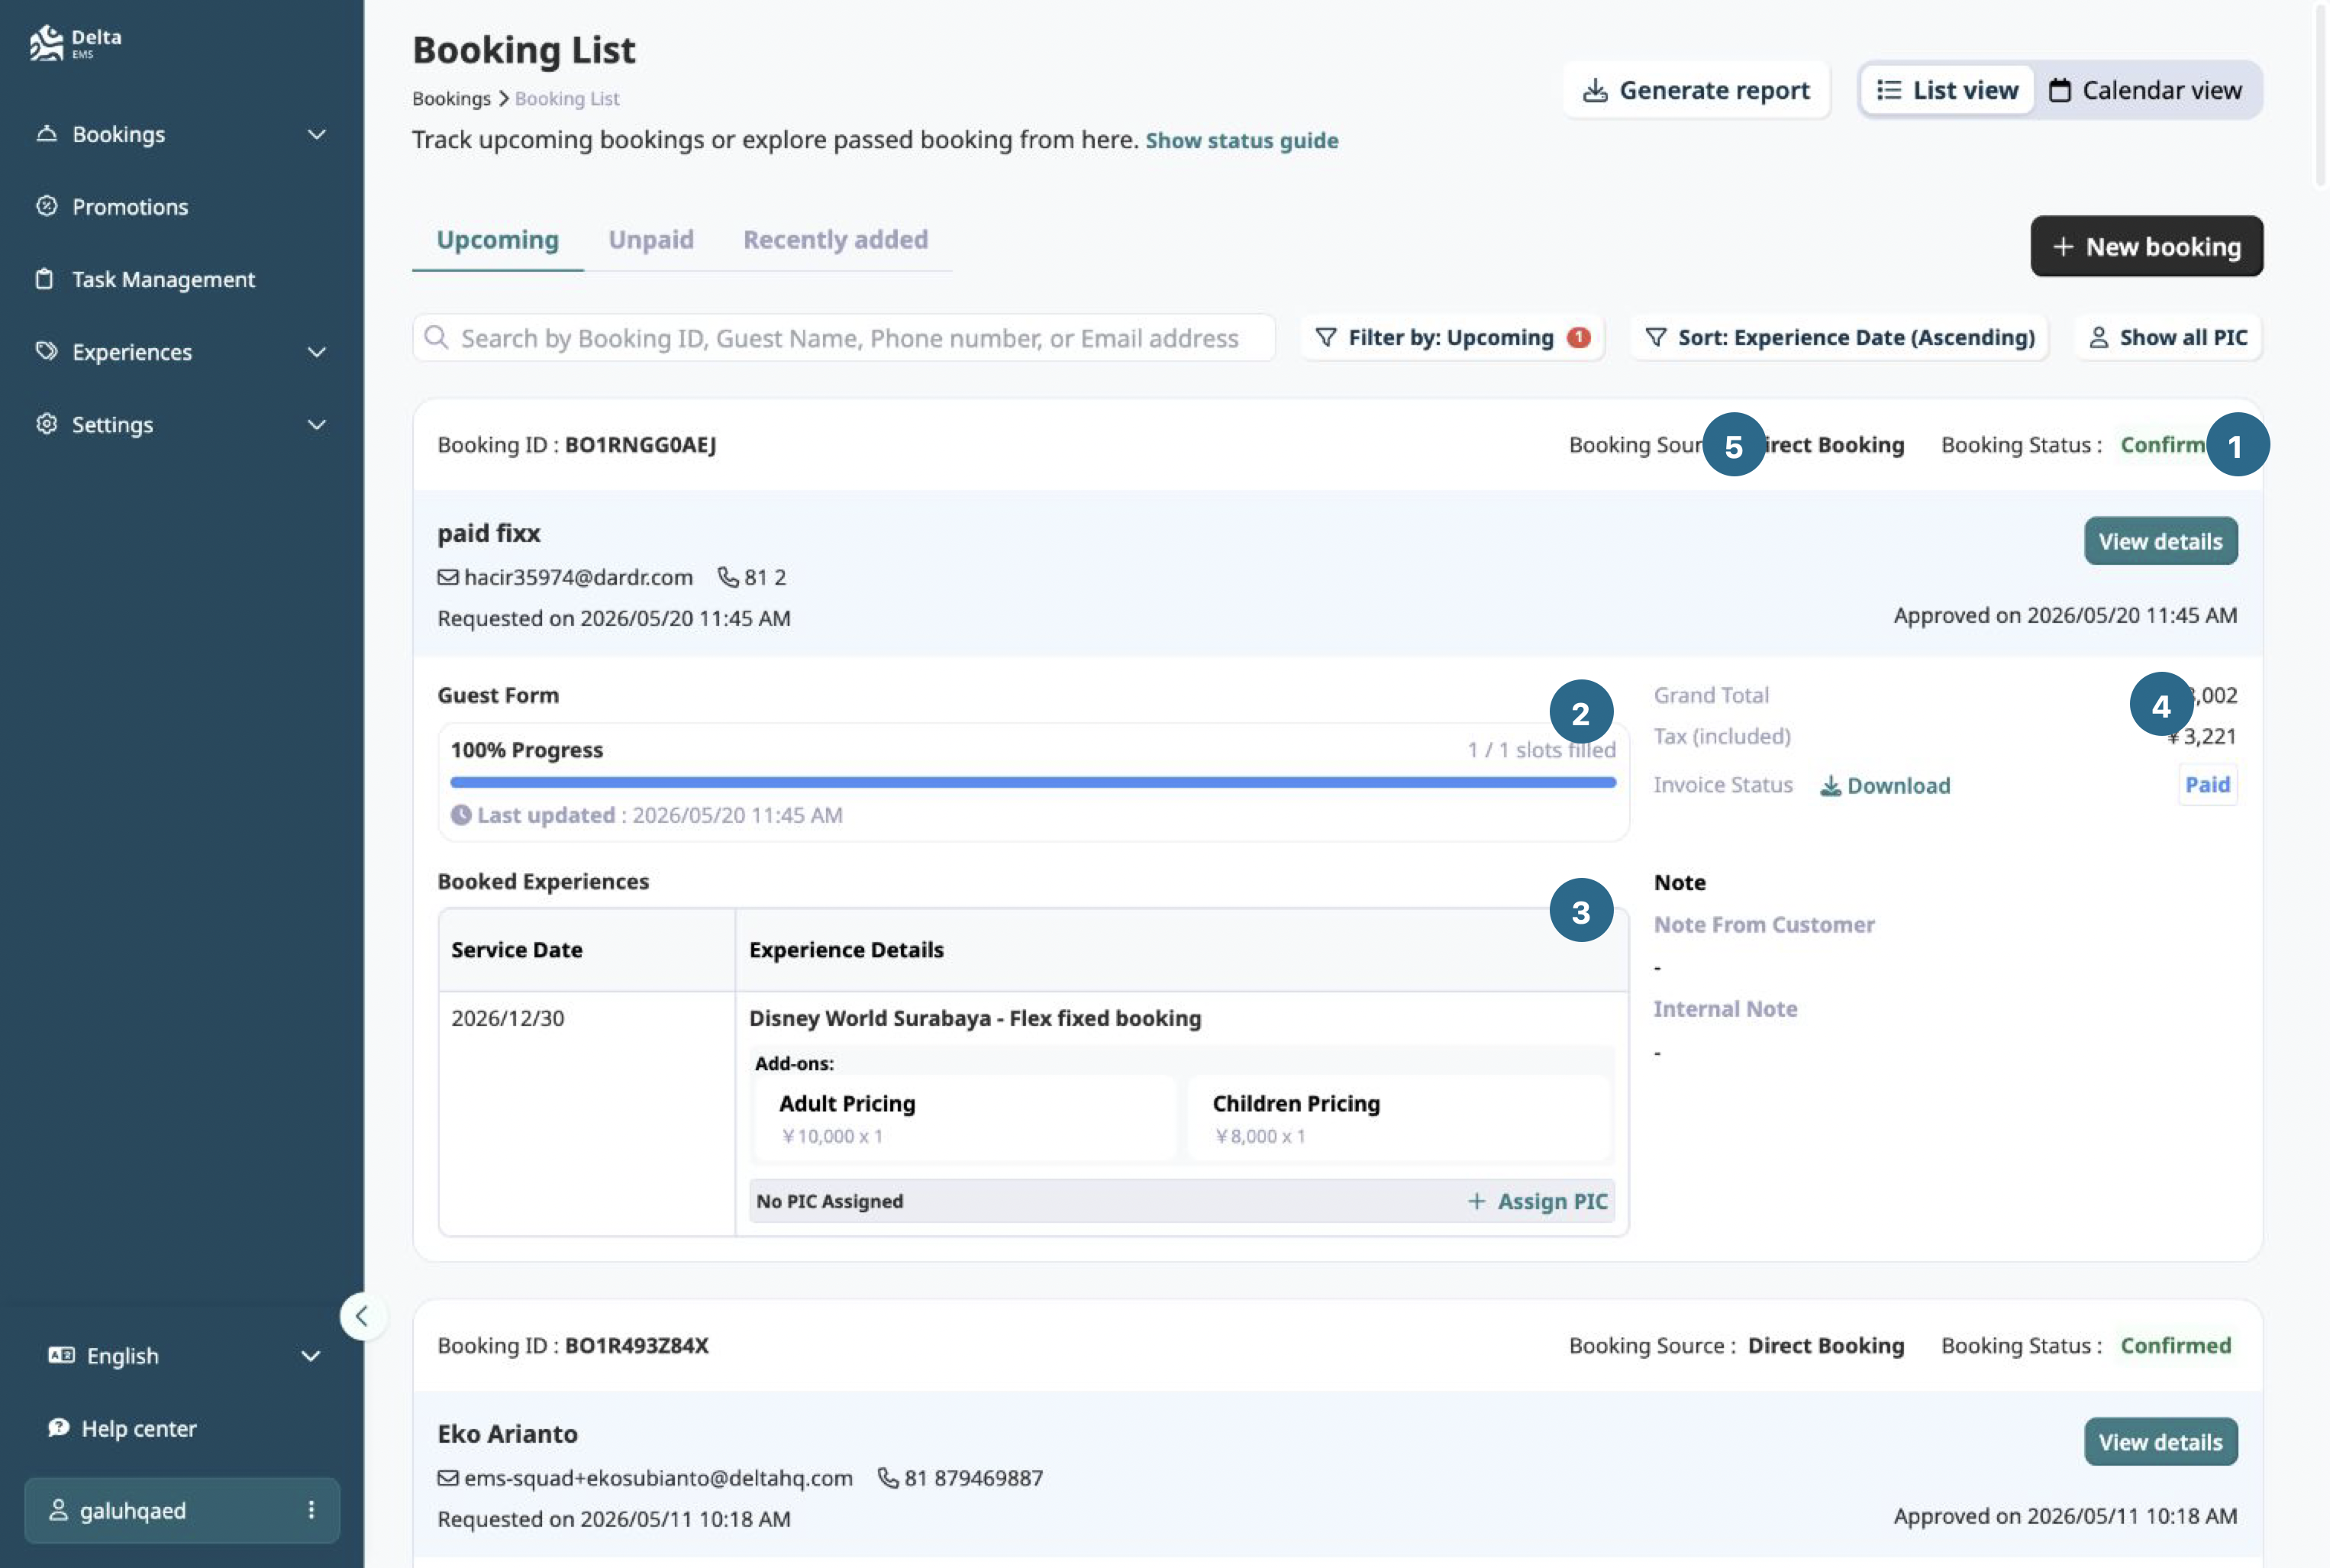Image resolution: width=2330 pixels, height=1568 pixels.
Task: Click the Paid invoice status badge
Action: [2208, 785]
